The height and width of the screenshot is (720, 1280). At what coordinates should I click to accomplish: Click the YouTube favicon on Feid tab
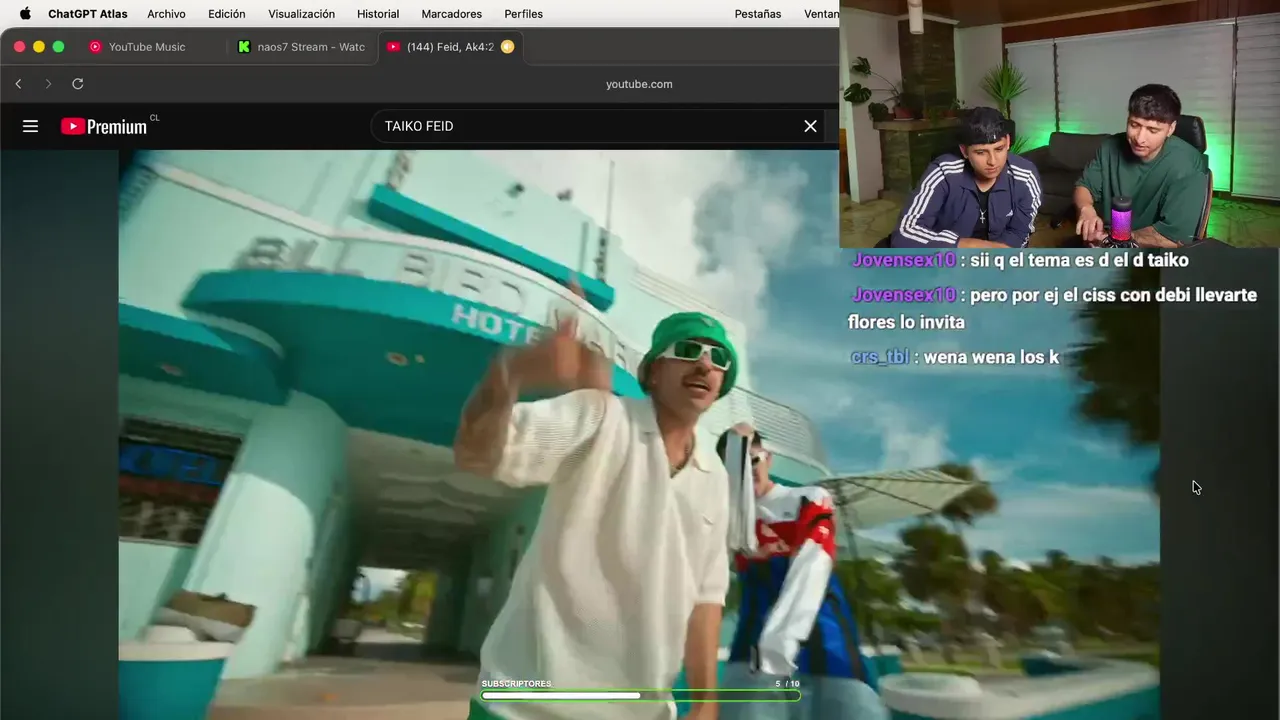coord(393,47)
